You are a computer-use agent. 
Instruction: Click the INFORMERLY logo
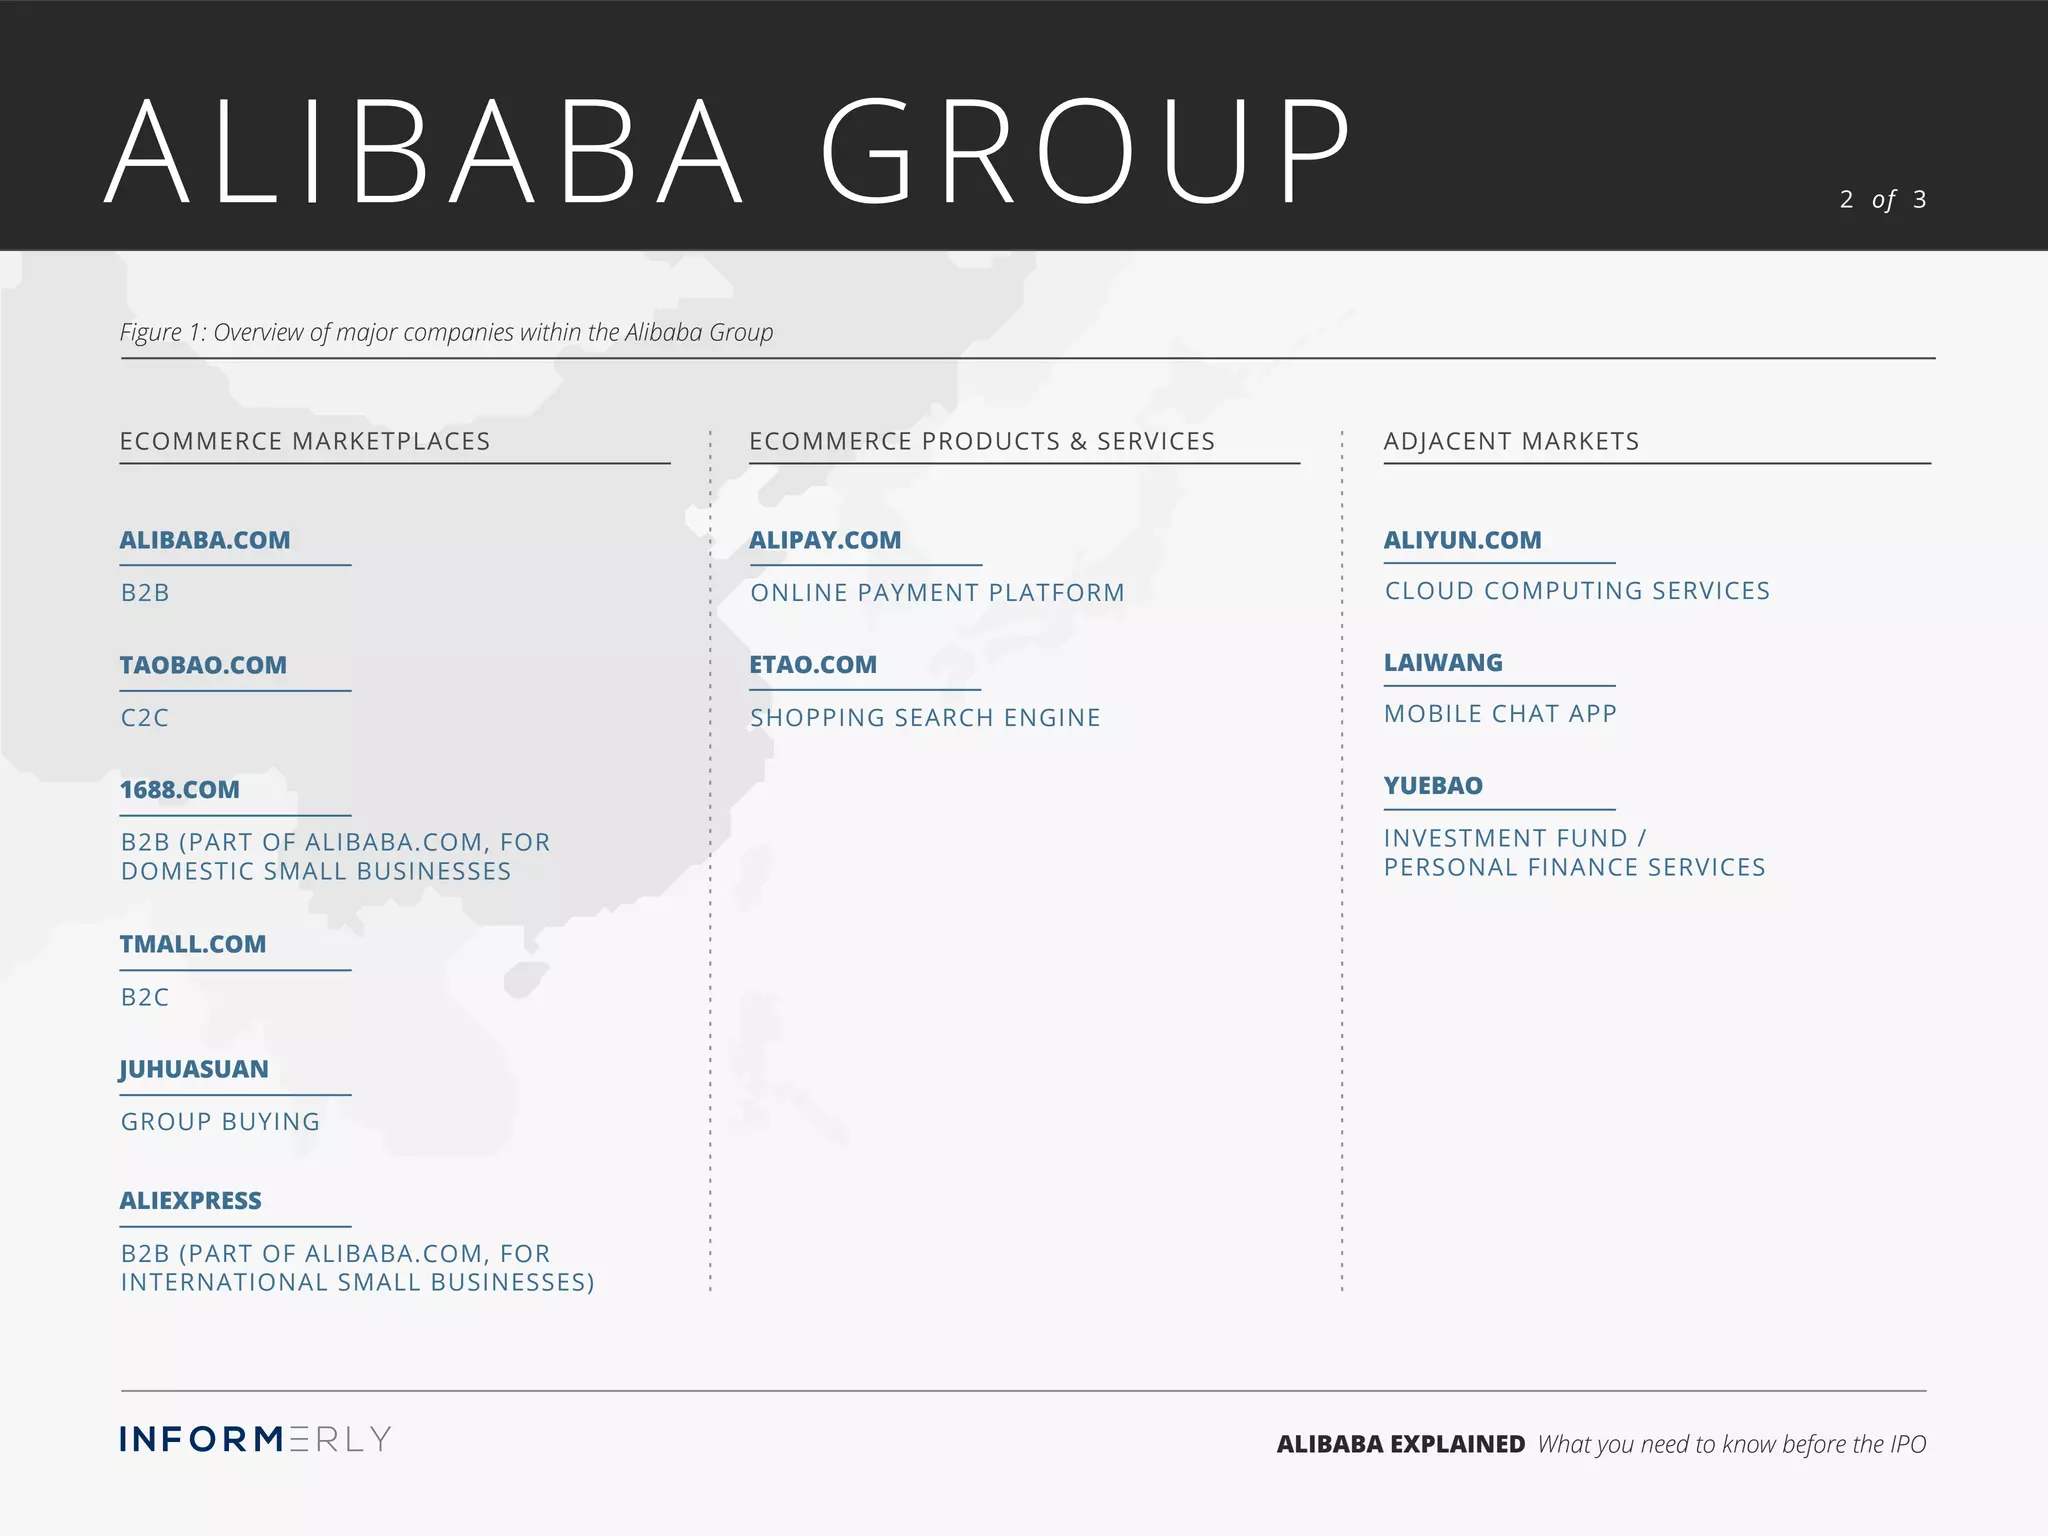click(x=255, y=1439)
